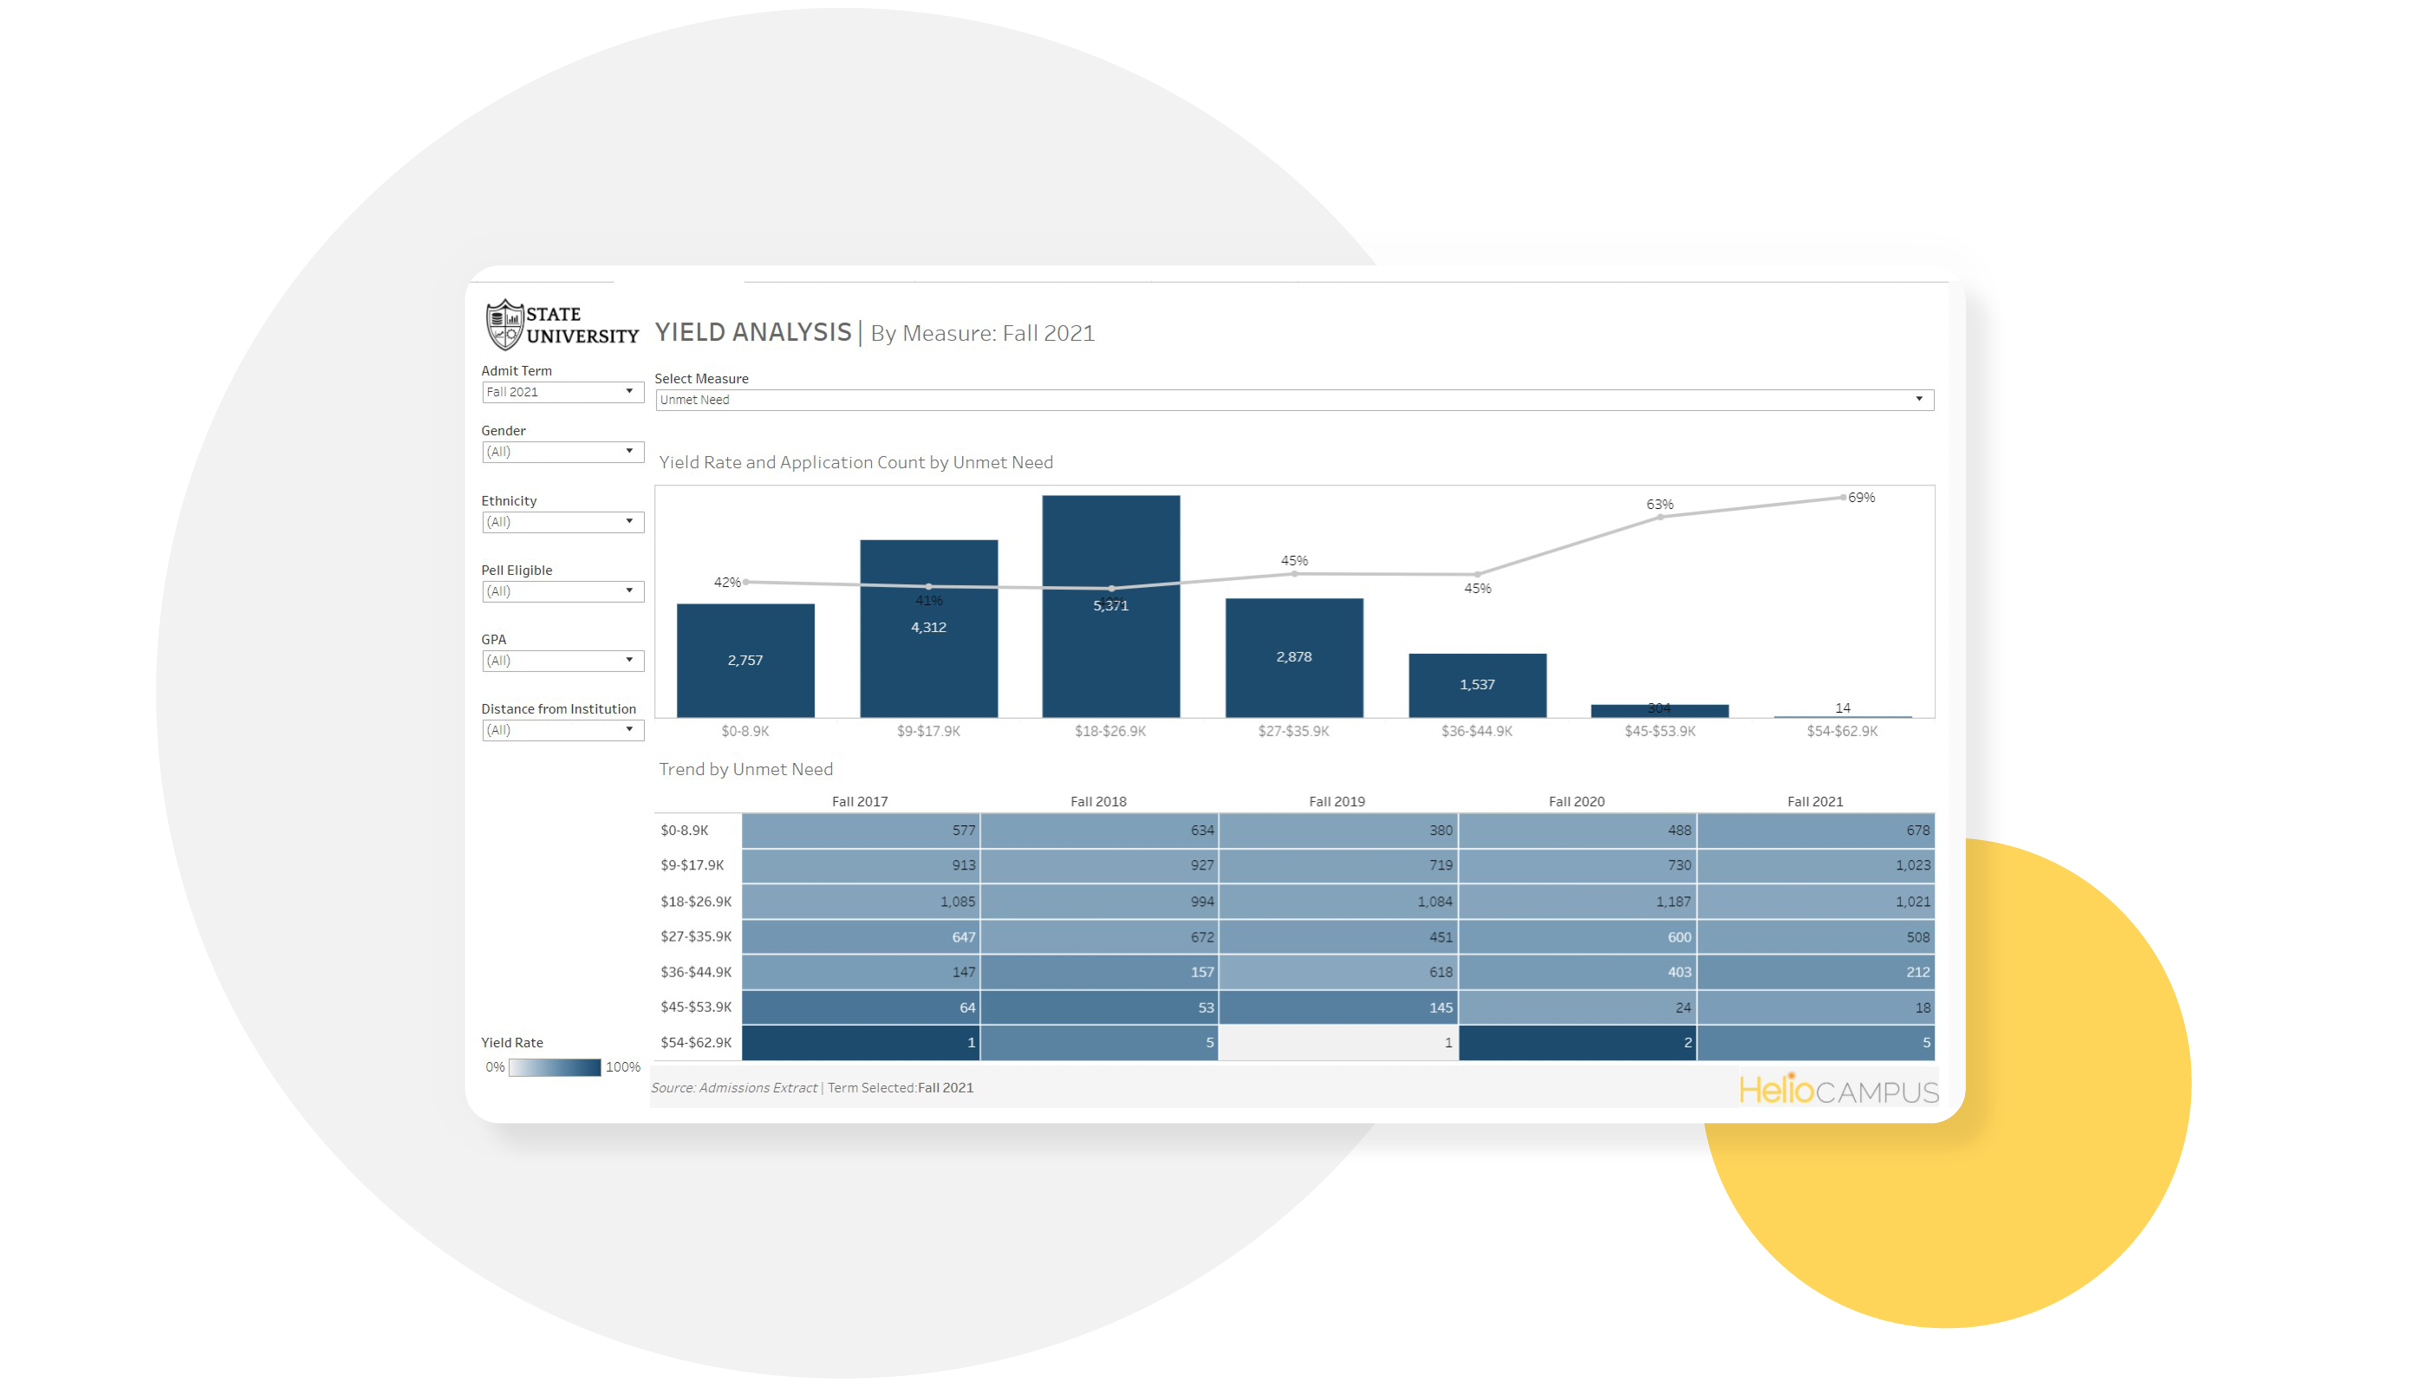Click the cell showing 678 in Fall 2021
Image resolution: width=2431 pixels, height=1389 pixels.
pos(1816,830)
